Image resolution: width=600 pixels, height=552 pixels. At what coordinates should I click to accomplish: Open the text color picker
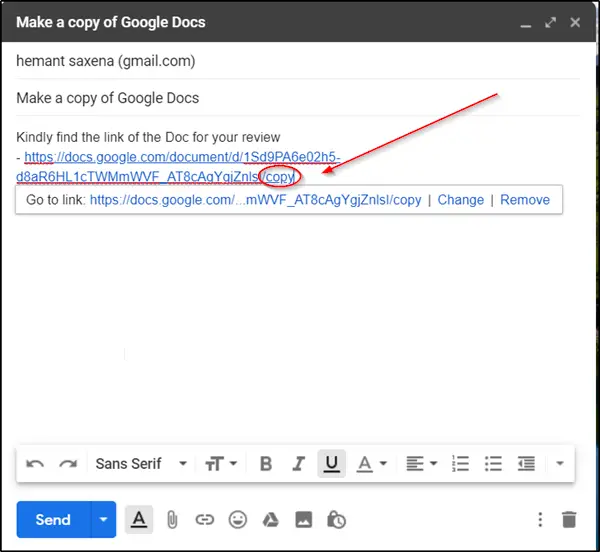pos(371,464)
